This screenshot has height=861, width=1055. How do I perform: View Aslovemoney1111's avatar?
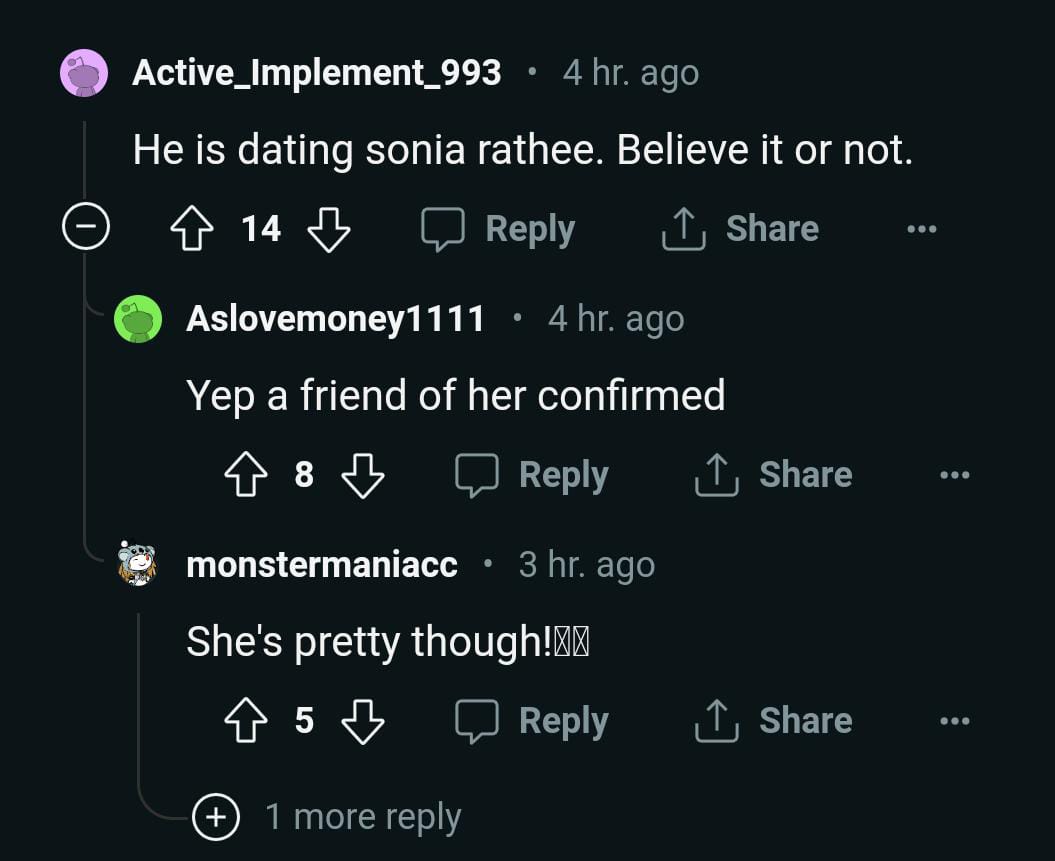pyautogui.click(x=138, y=318)
